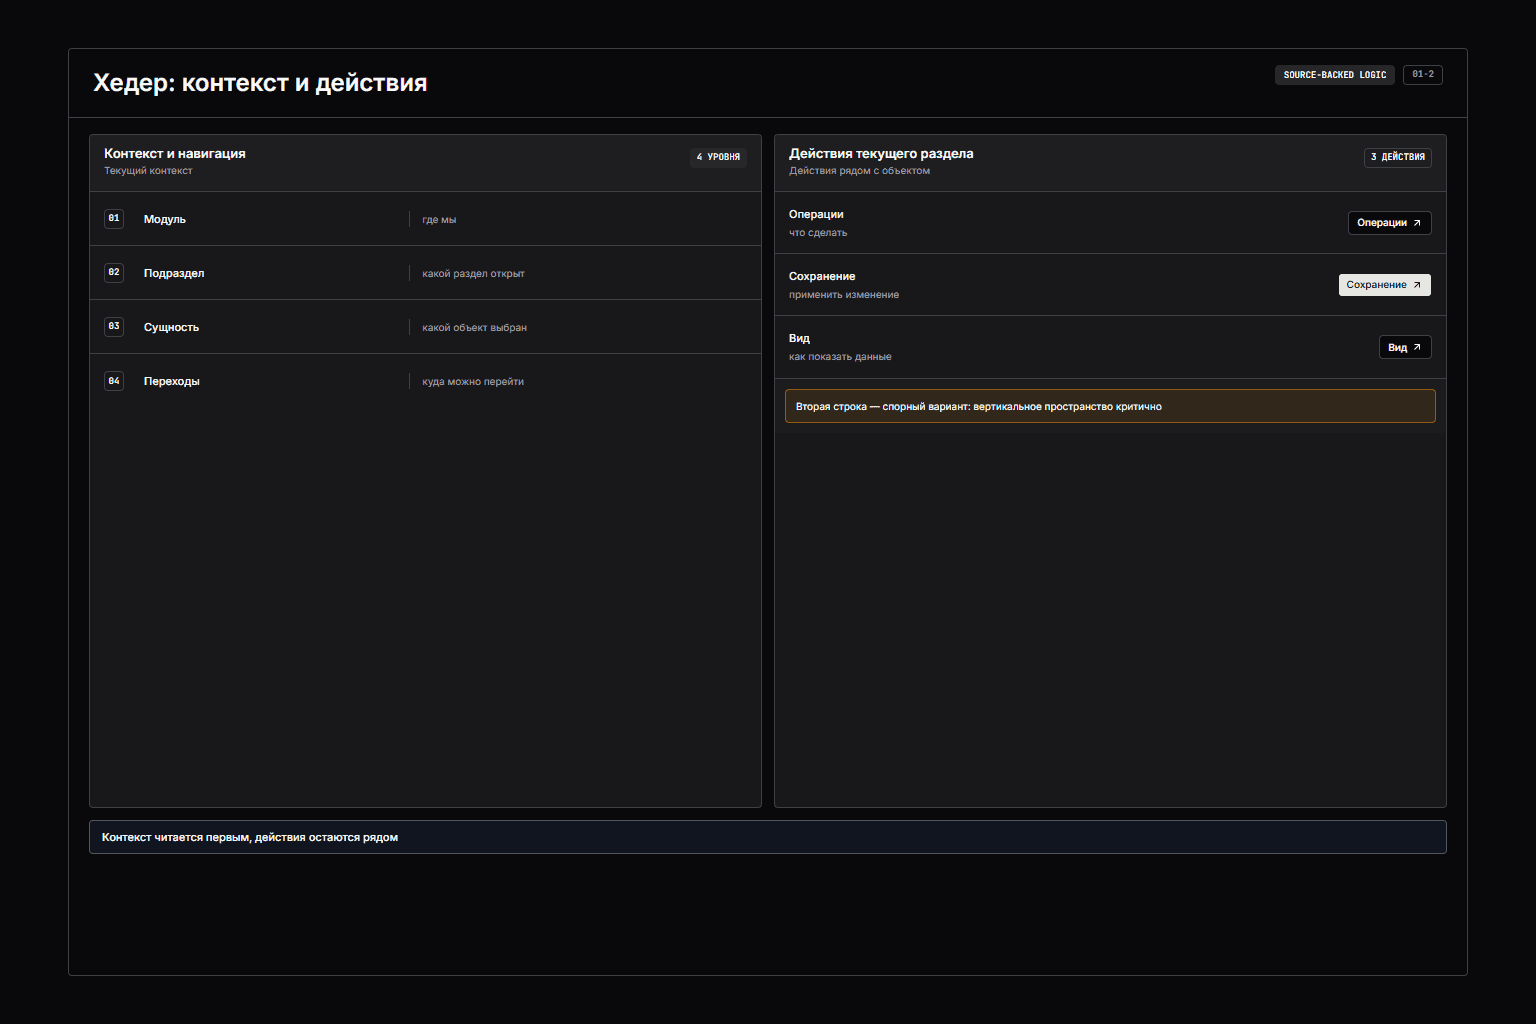Click the "Модуль" row label
Image resolution: width=1536 pixels, height=1024 pixels.
tap(165, 219)
